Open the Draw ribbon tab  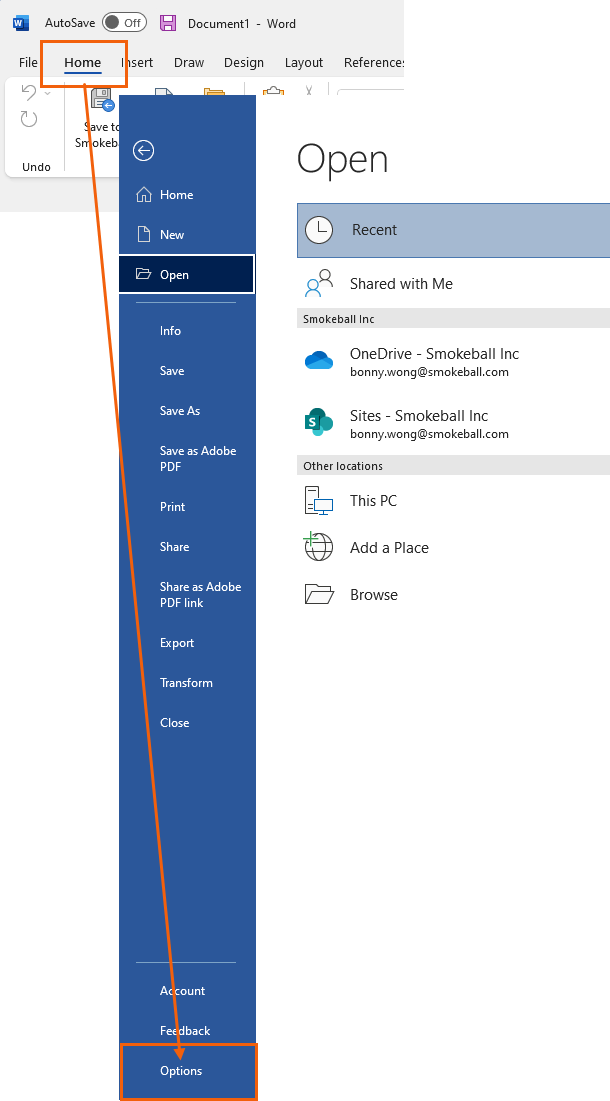point(189,62)
